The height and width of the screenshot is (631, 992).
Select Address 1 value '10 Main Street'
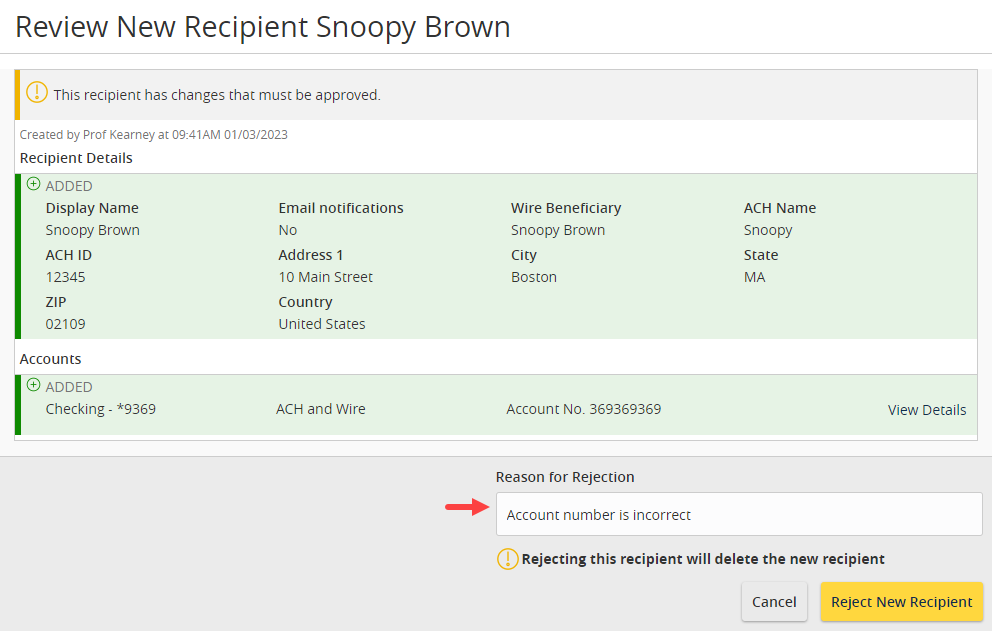click(x=325, y=277)
